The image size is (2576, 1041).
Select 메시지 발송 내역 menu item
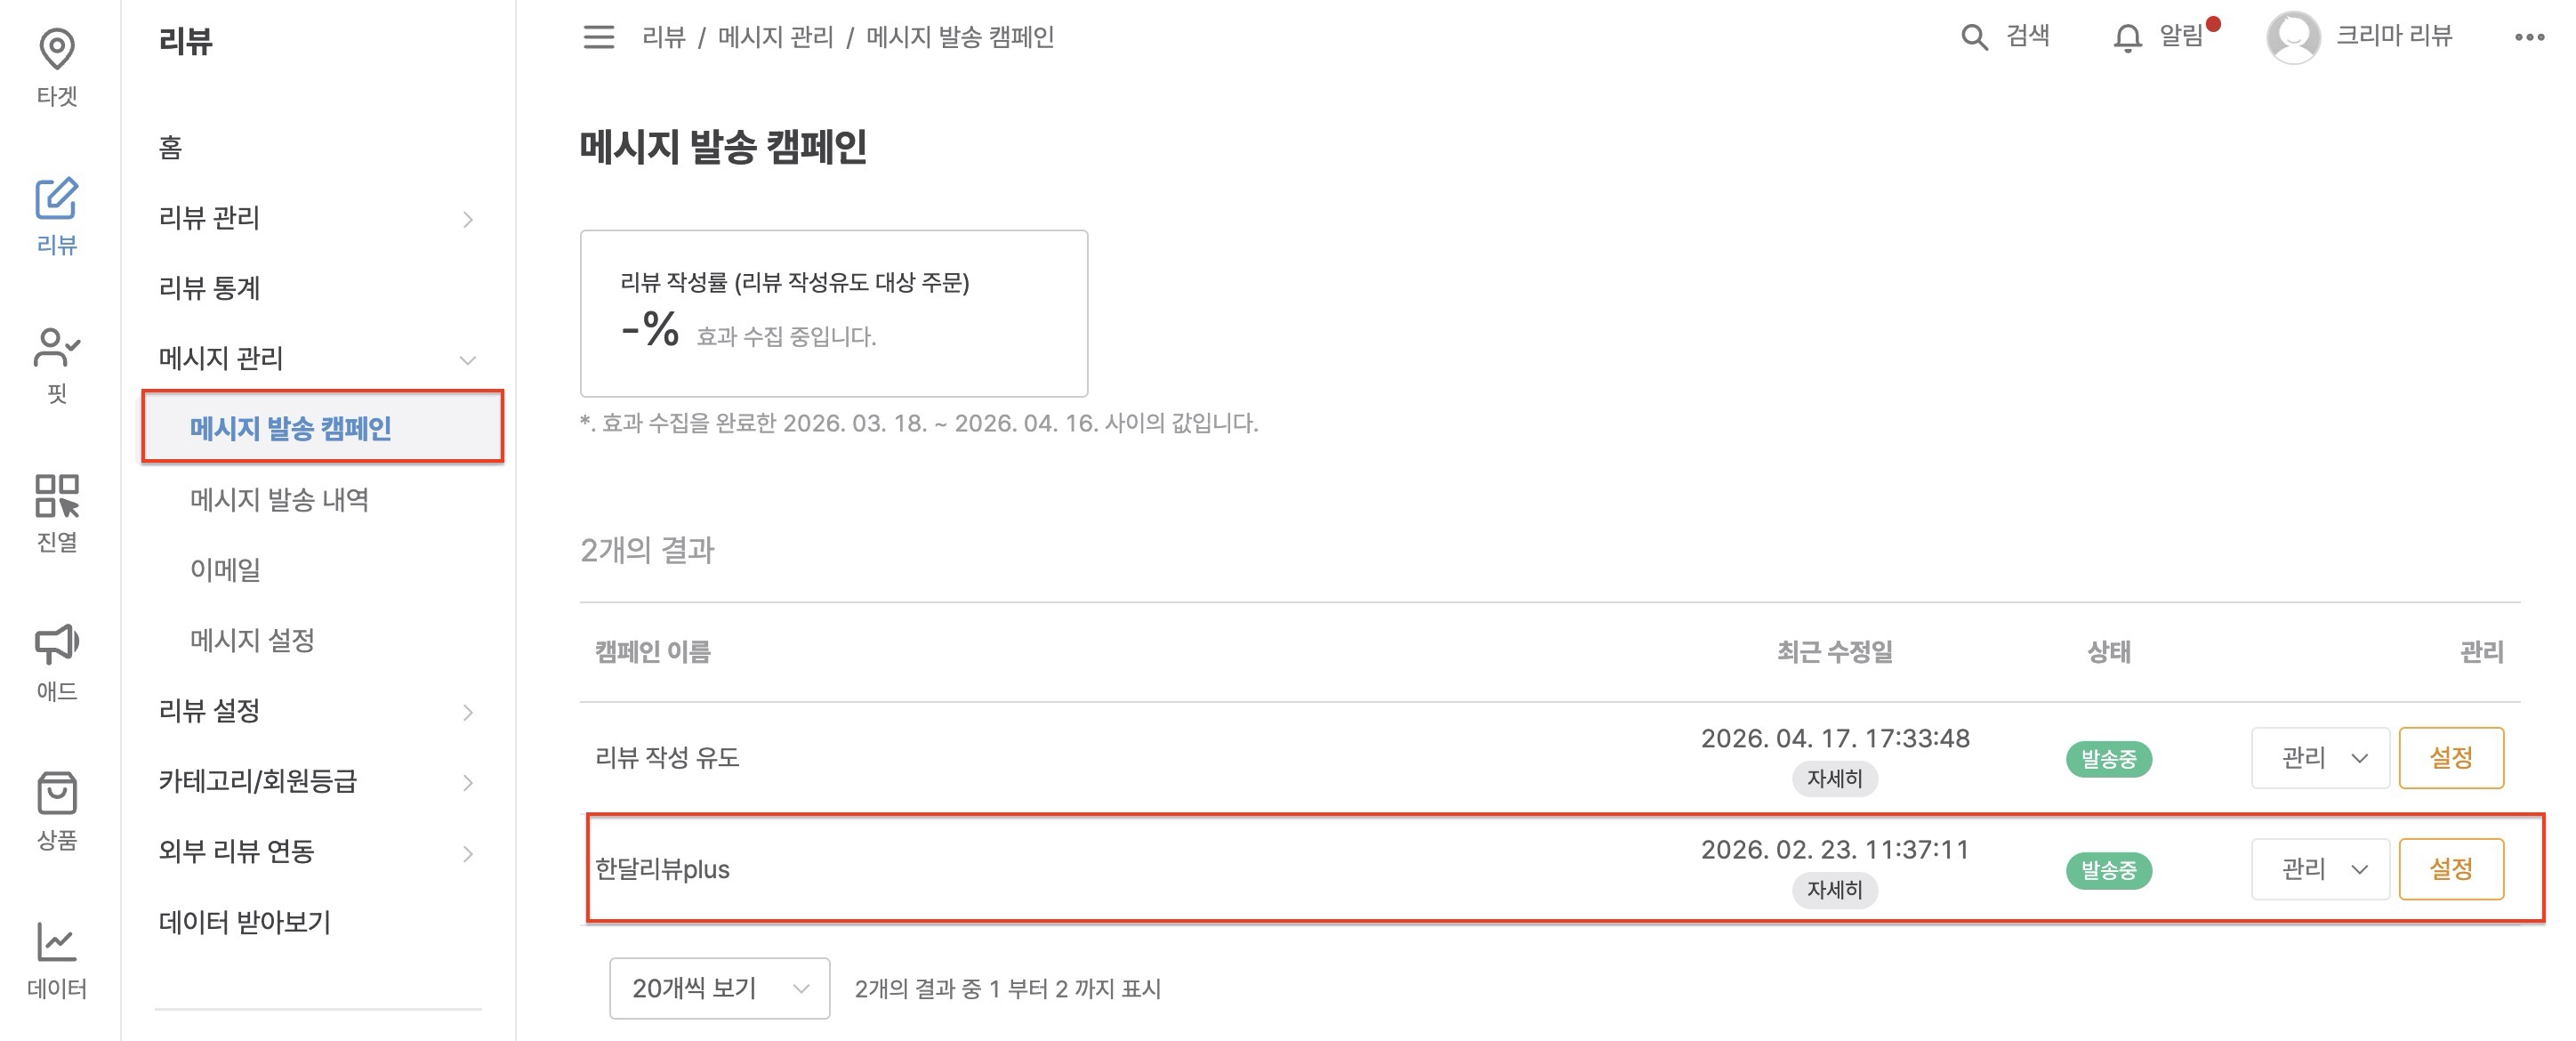[280, 499]
